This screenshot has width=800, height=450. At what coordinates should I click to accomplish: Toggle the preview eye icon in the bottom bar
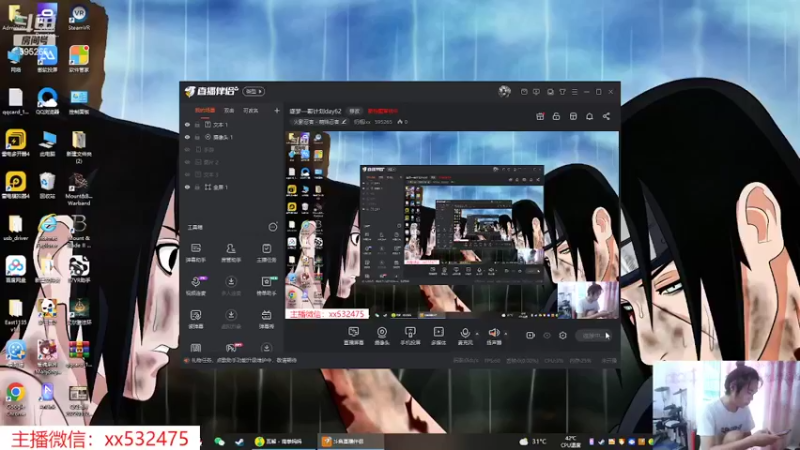546,335
